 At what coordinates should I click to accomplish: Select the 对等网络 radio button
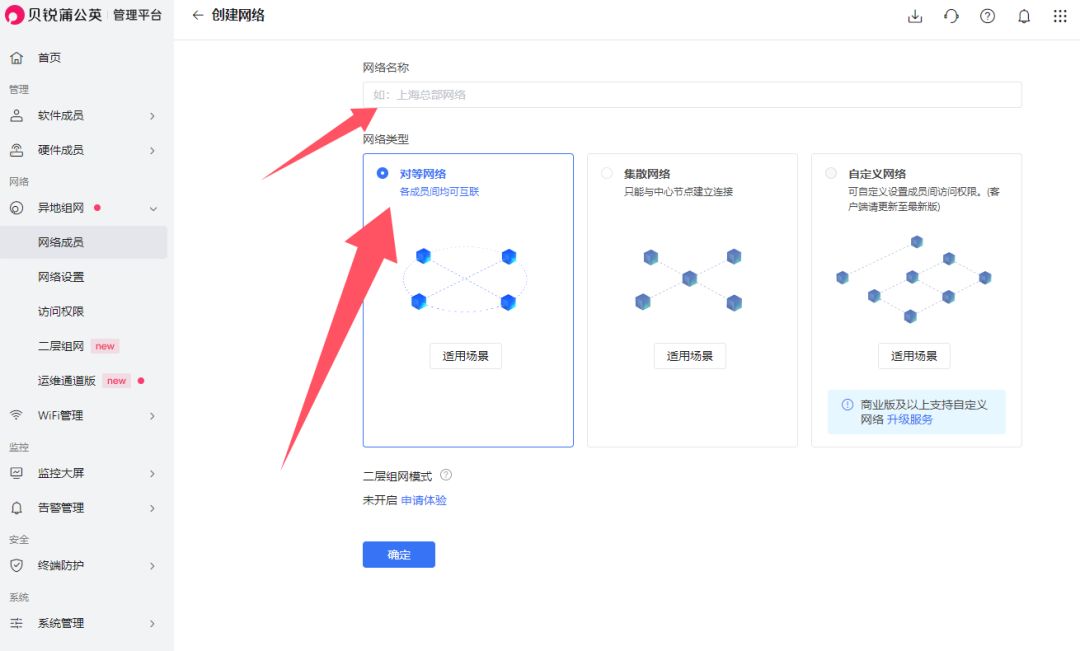pyautogui.click(x=382, y=173)
